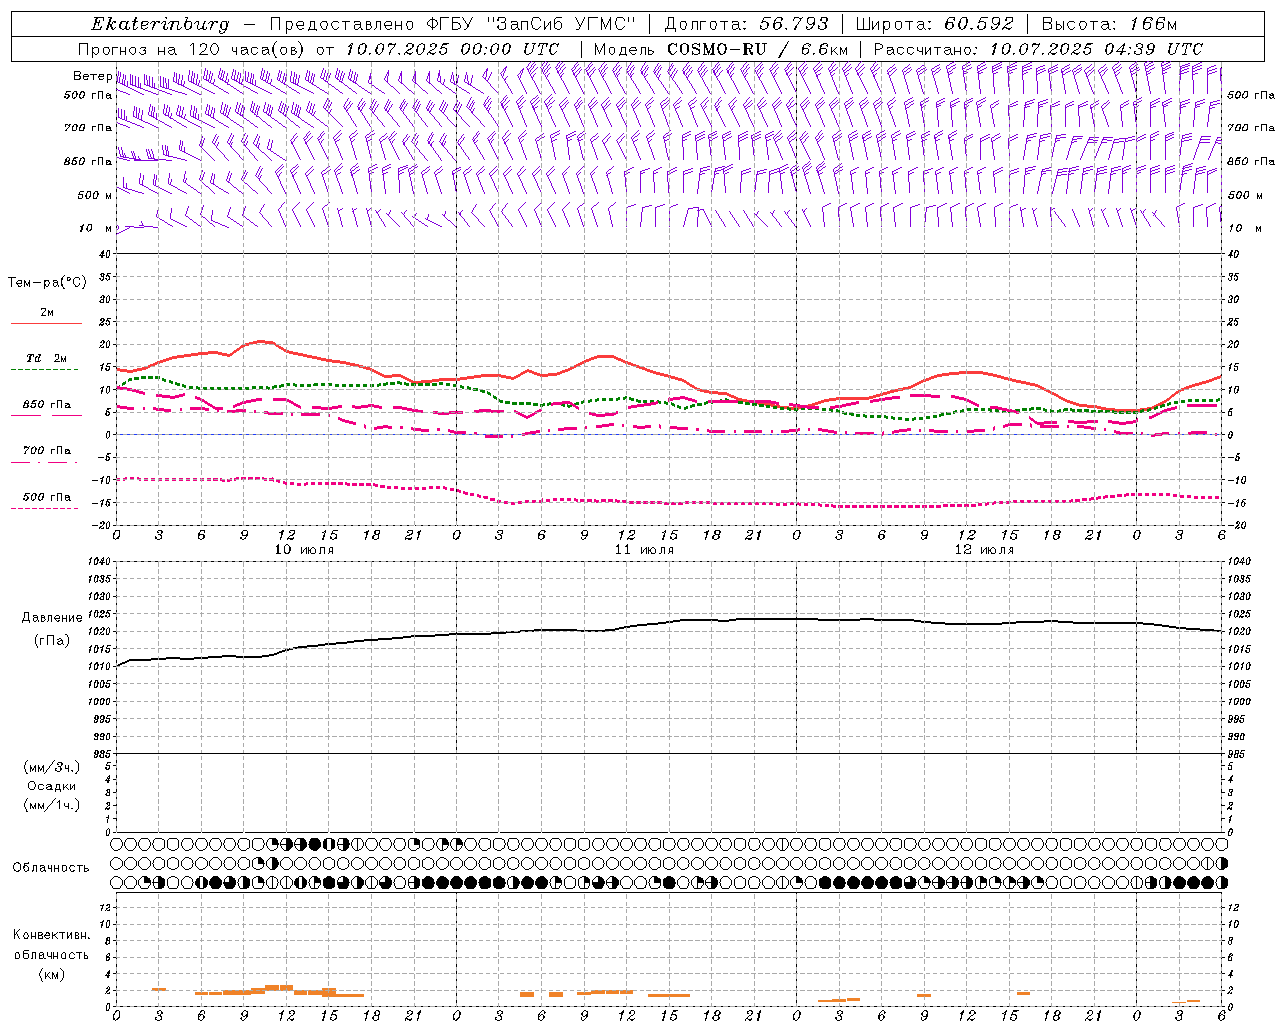This screenshot has width=1280, height=1024.
Task: Click the "Облачность" cloud rows label
Action: [51, 868]
